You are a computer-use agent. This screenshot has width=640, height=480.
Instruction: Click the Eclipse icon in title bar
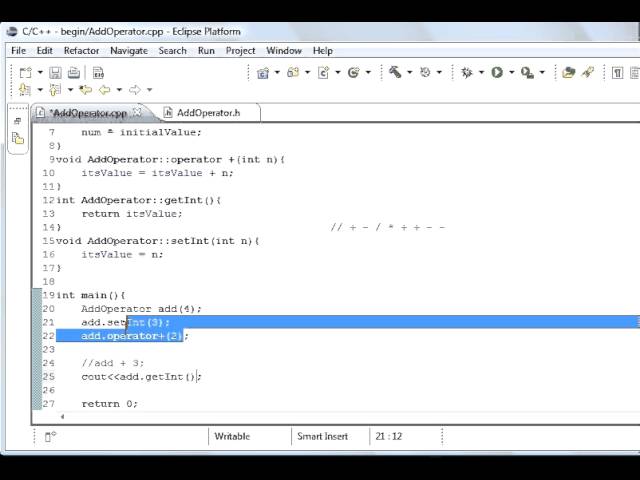(13, 31)
